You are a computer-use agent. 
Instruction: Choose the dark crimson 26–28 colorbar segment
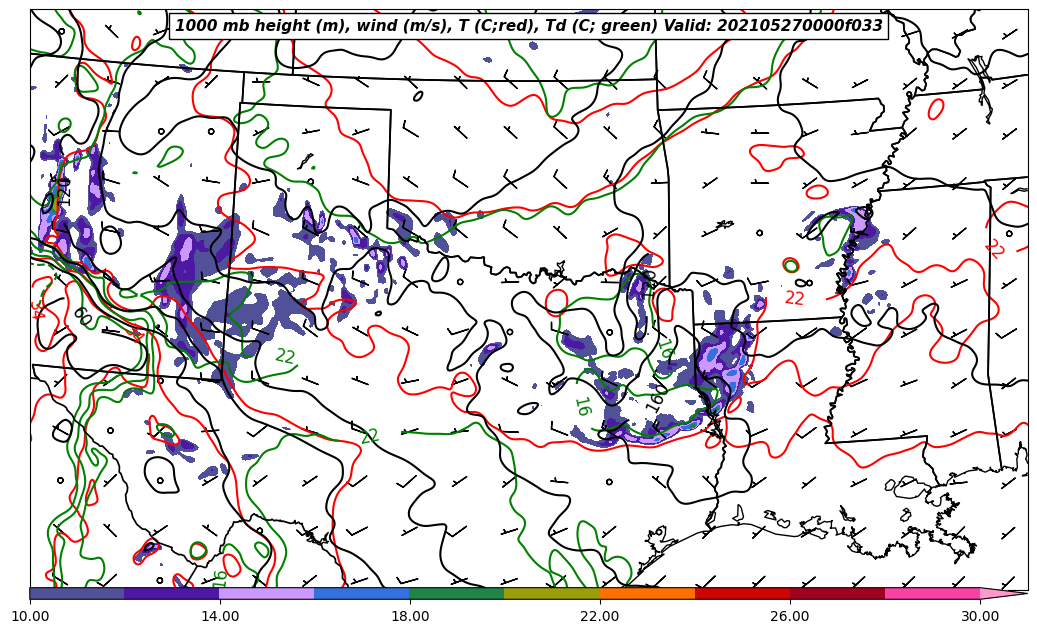[837, 593]
